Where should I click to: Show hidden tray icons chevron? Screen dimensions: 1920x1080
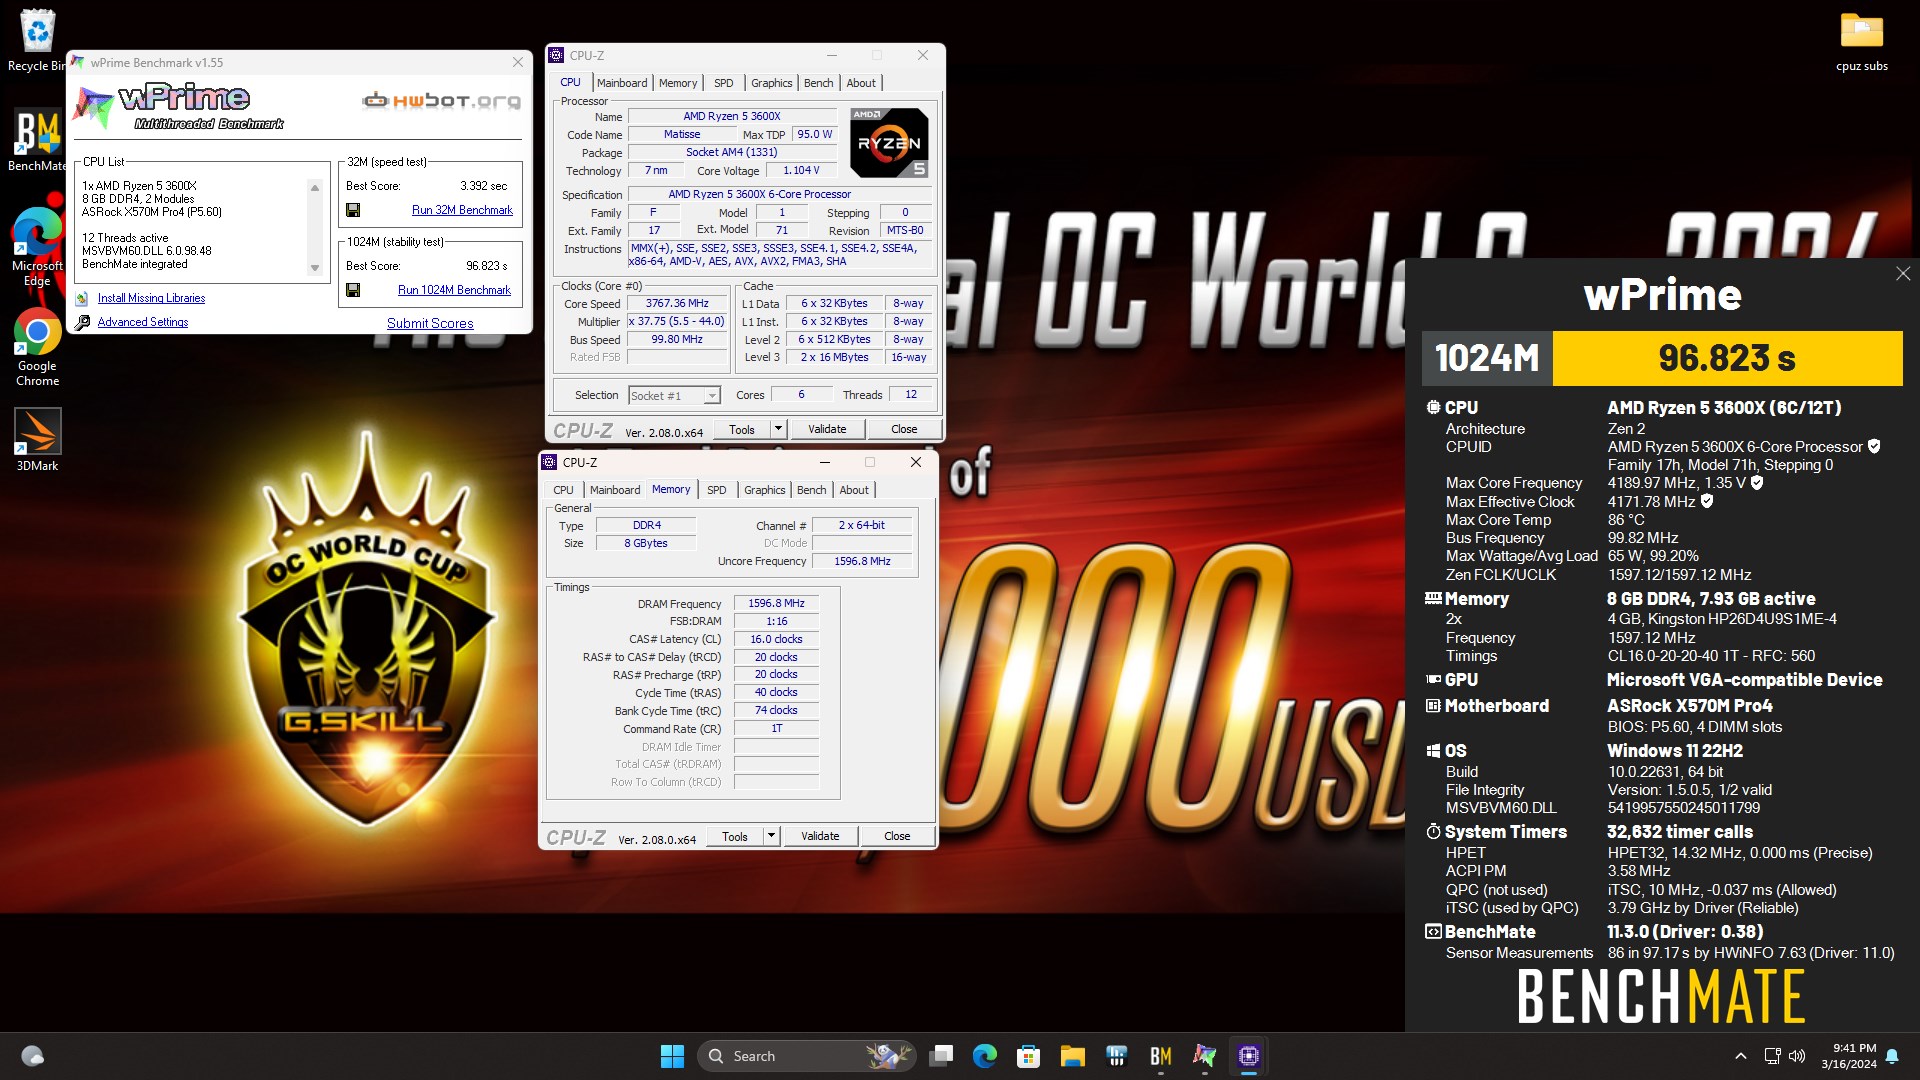1740,1056
